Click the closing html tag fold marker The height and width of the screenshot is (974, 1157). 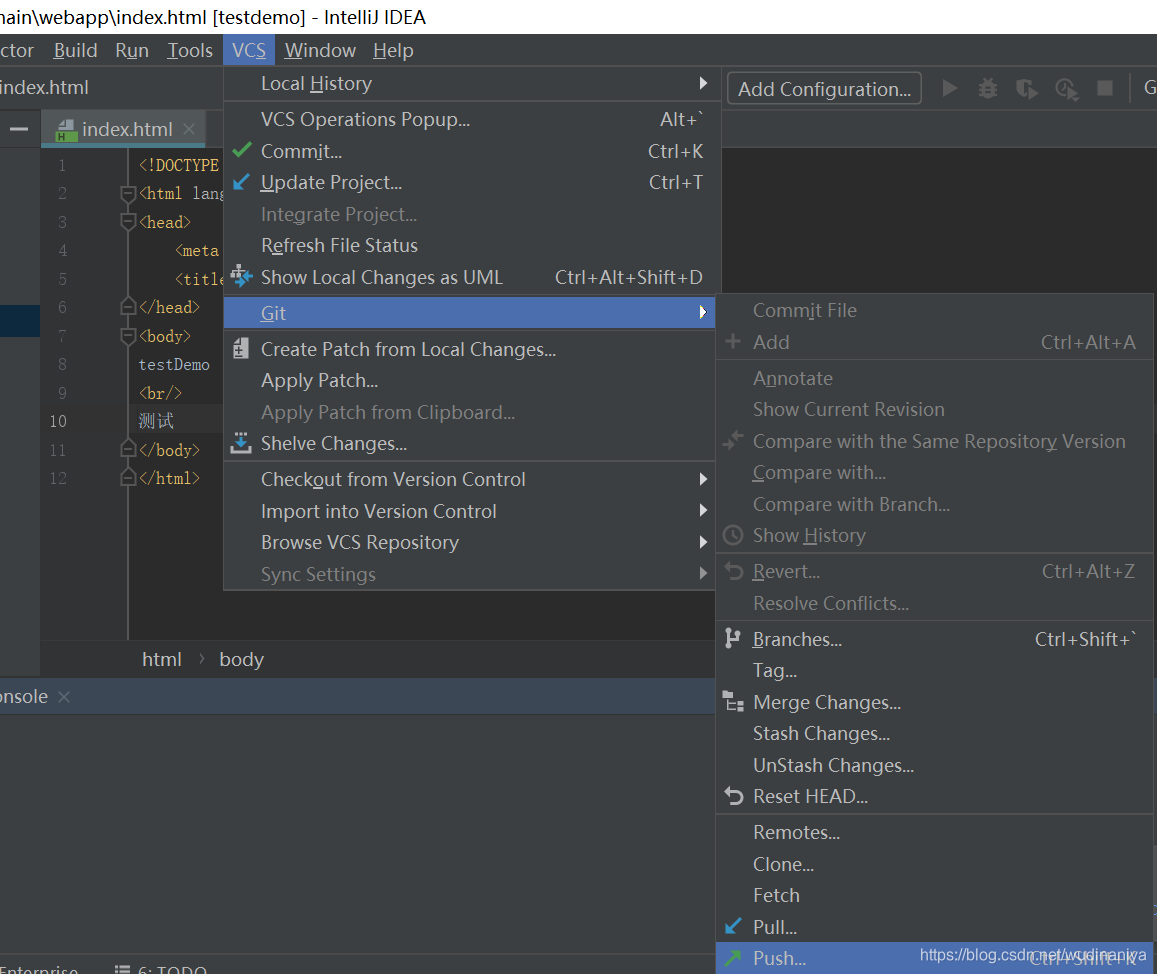[x=128, y=478]
